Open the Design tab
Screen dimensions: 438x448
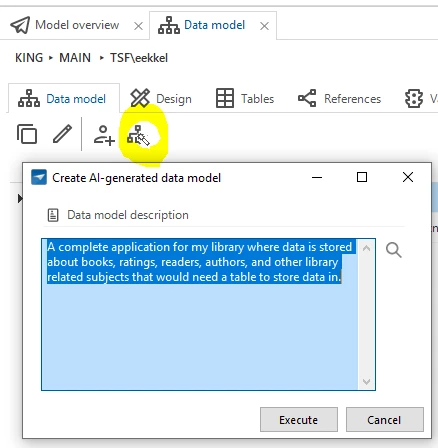point(161,99)
